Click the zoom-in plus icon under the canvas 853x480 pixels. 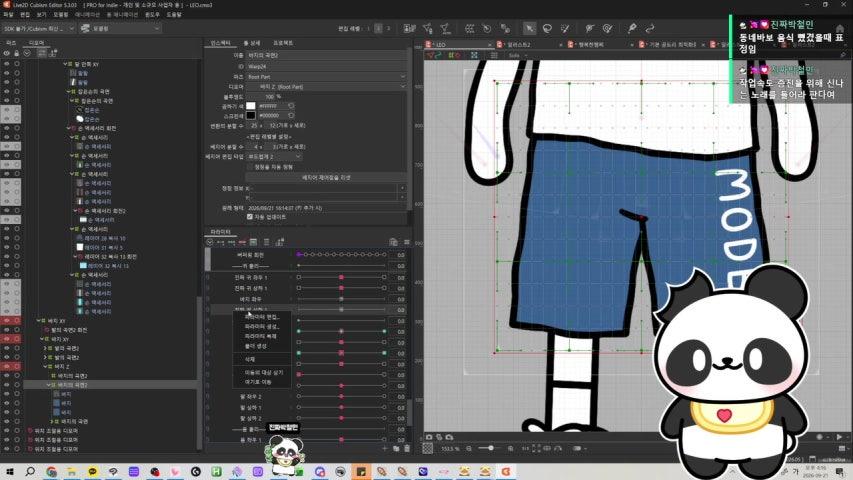pyautogui.click(x=510, y=448)
